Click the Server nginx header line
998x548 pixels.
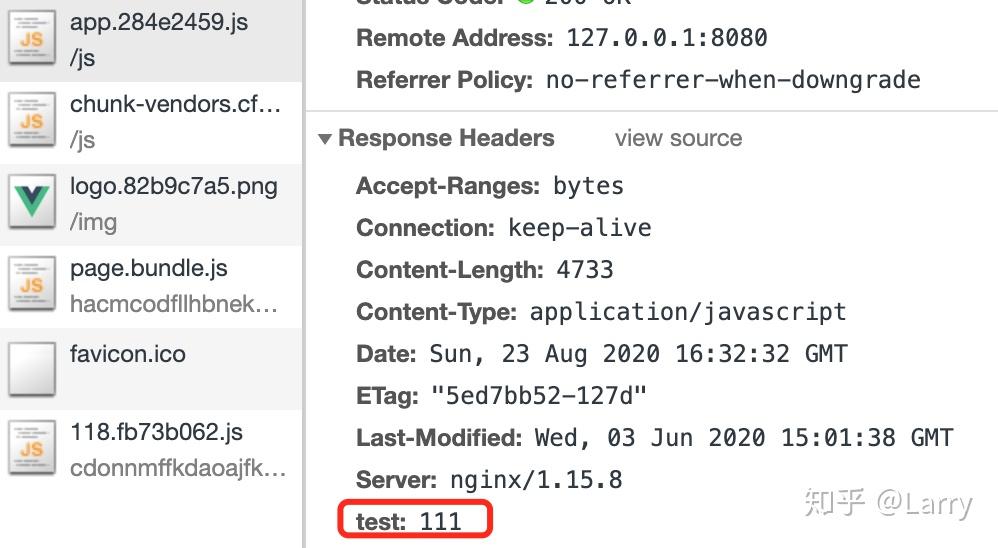click(x=489, y=480)
